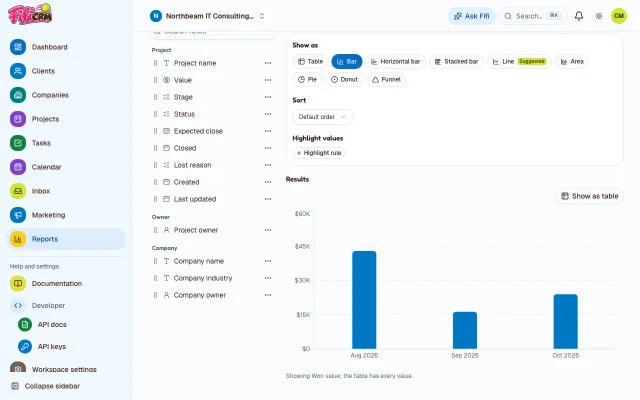Open the Tasks page
This screenshot has width=640, height=400.
[65, 143]
